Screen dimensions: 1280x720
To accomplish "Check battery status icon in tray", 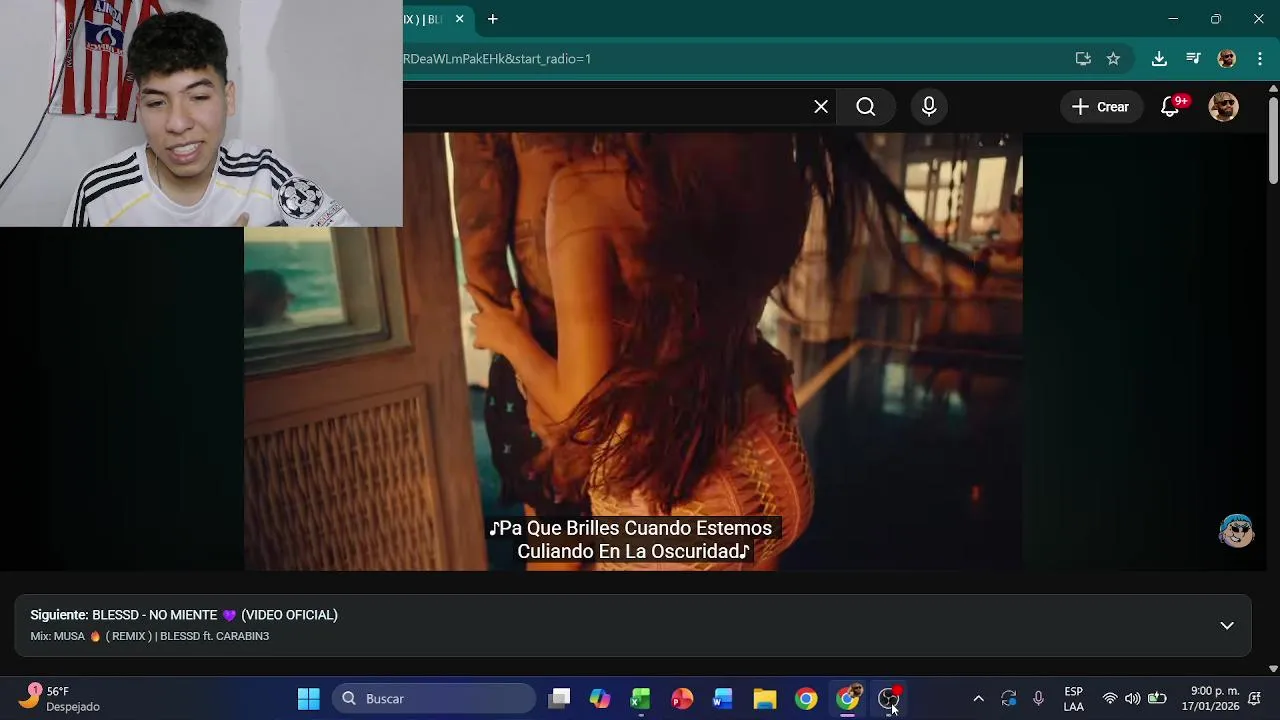I will click(1157, 699).
